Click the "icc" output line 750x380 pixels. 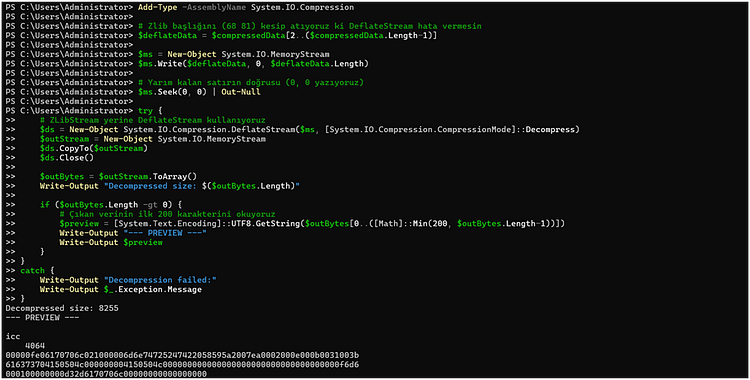[13, 336]
